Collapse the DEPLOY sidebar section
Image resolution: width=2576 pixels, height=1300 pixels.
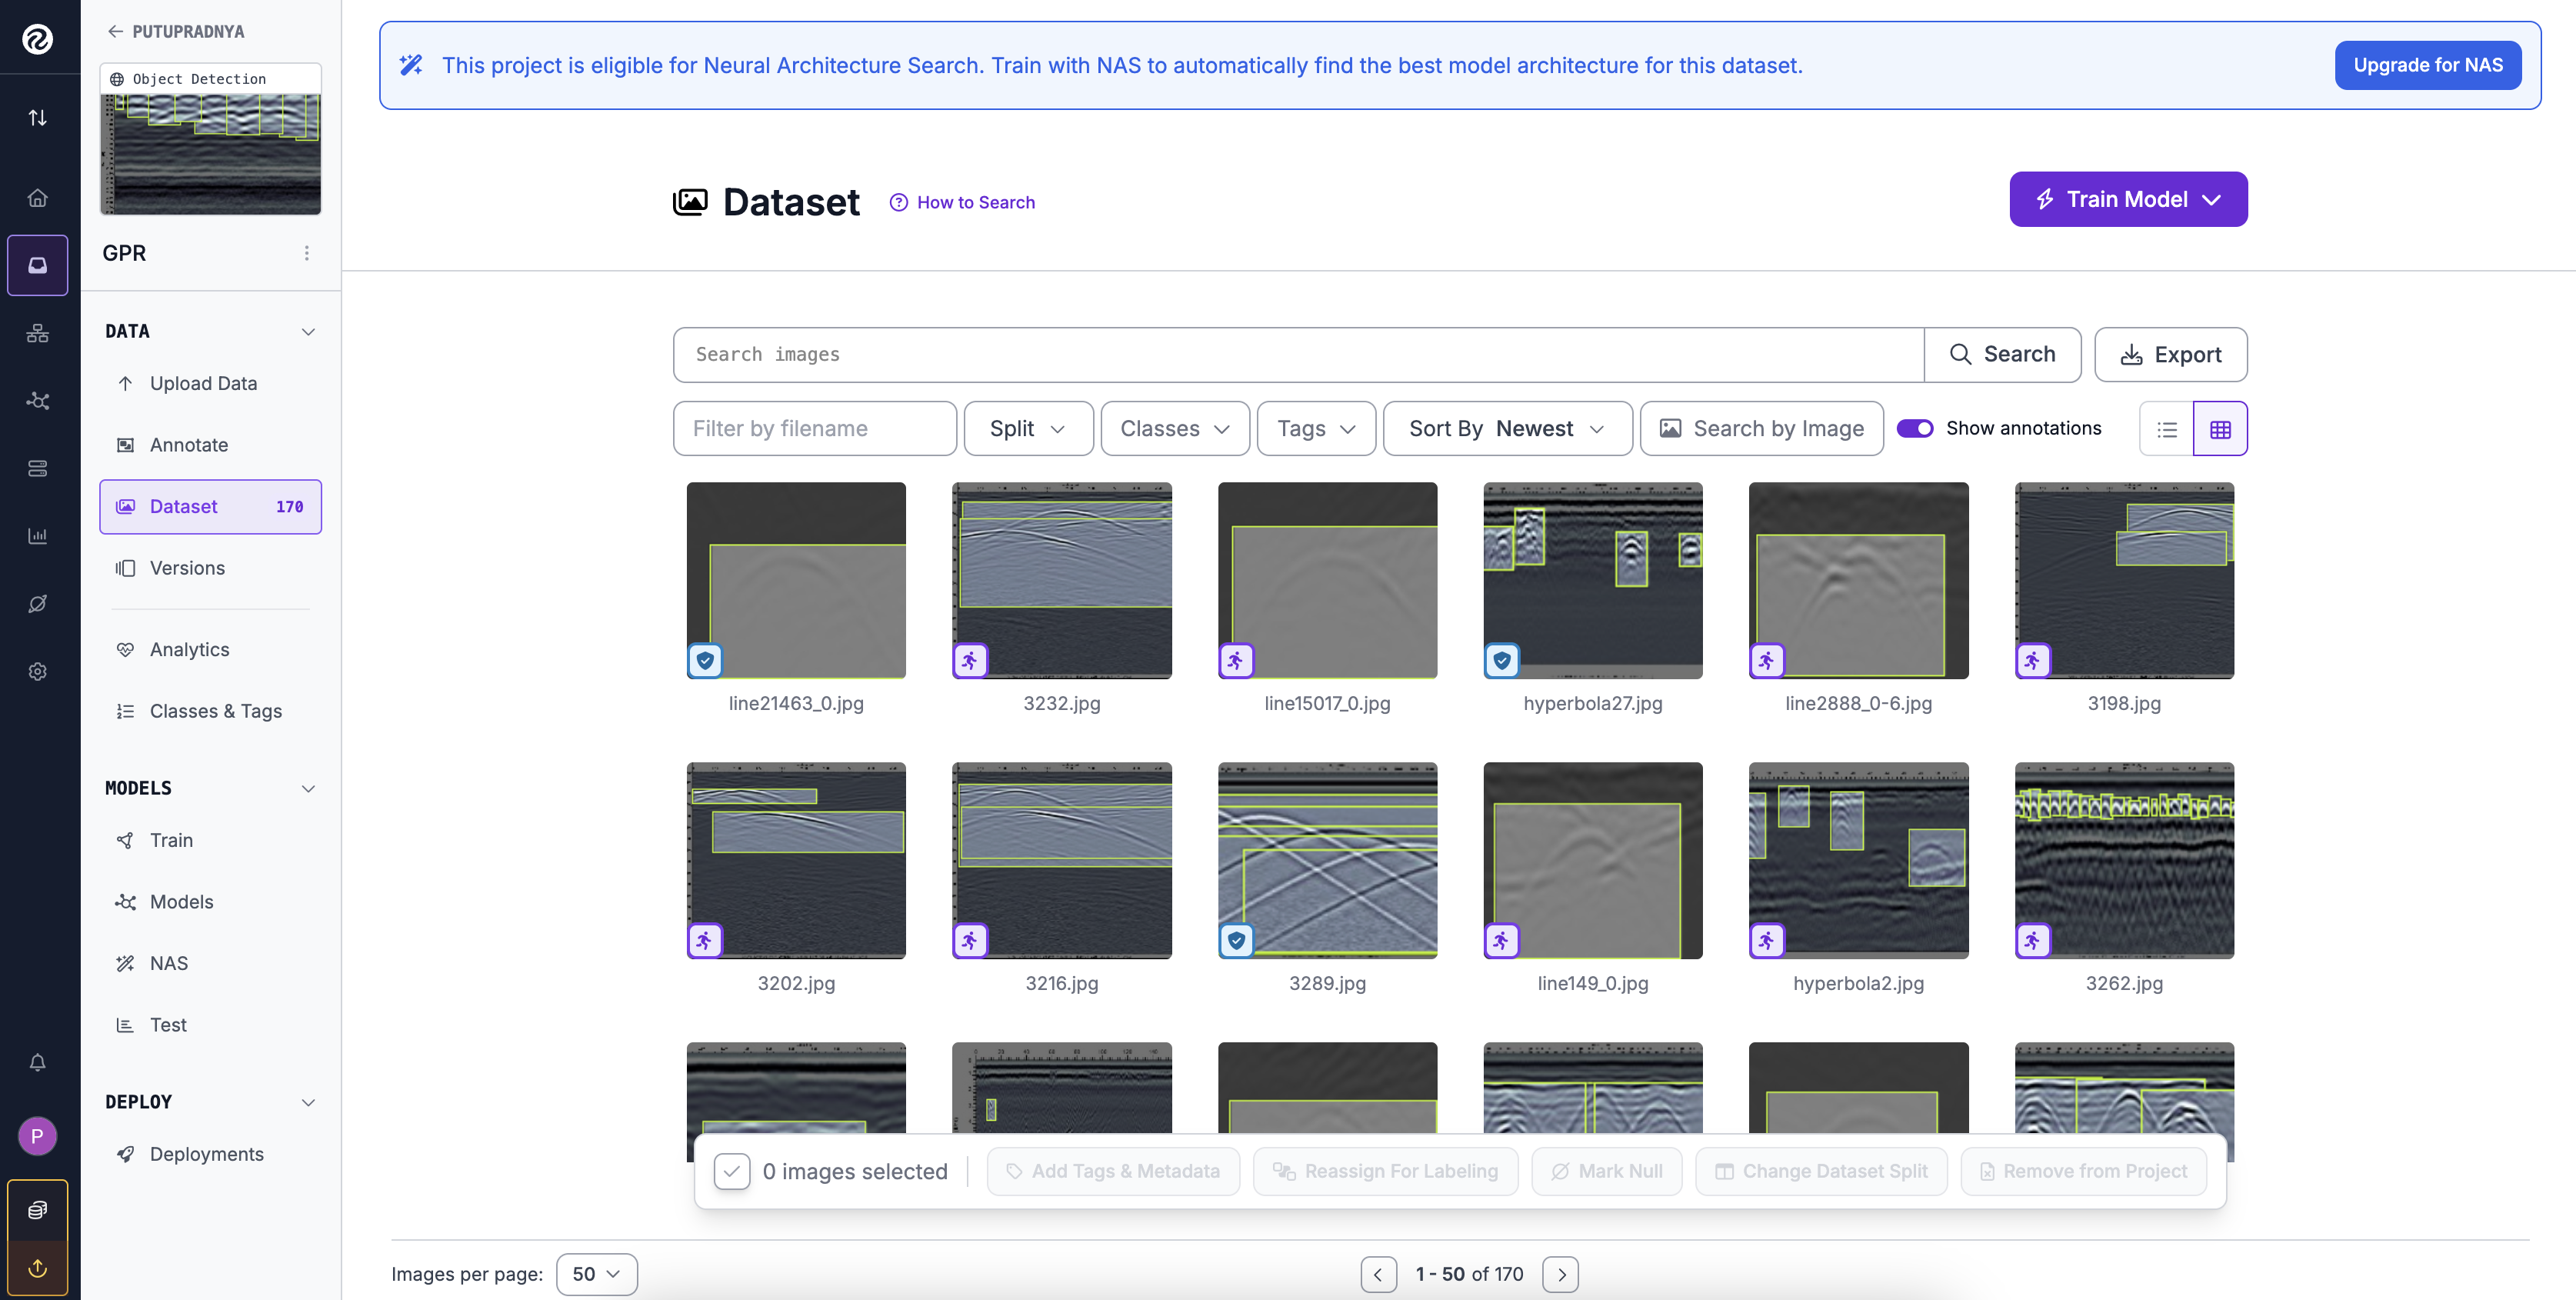coord(308,1103)
